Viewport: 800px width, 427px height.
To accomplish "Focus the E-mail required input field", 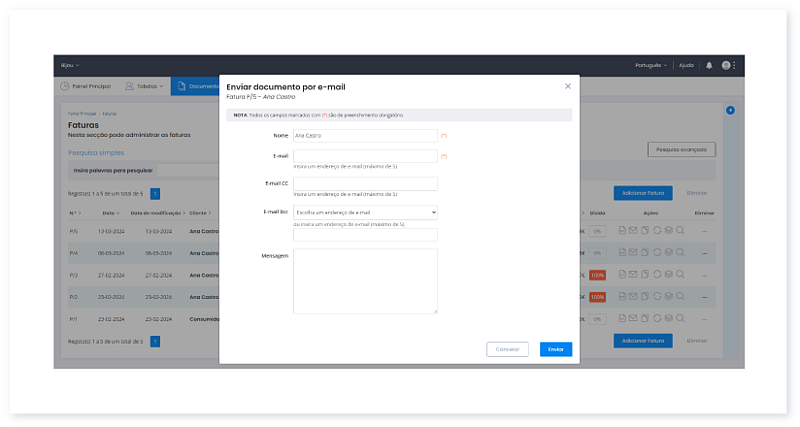I will point(365,156).
